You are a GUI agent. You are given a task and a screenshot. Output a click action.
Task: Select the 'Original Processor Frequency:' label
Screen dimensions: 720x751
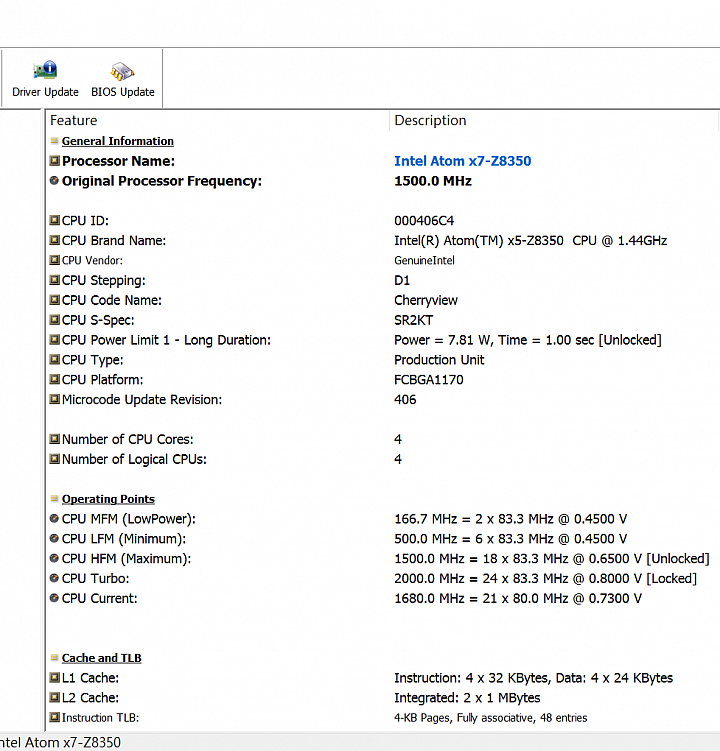pyautogui.click(x=162, y=181)
